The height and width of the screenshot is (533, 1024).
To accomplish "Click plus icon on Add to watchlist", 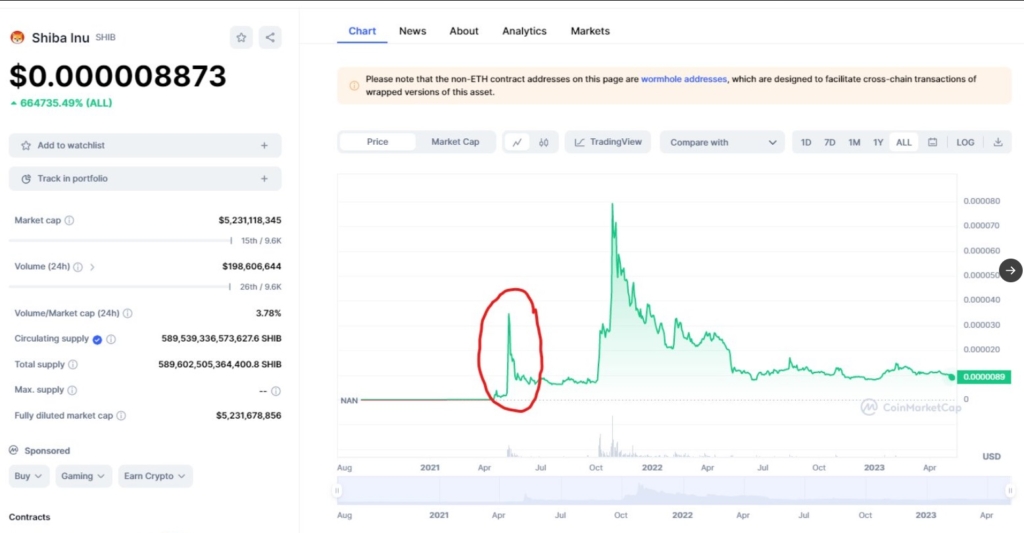I will (264, 146).
